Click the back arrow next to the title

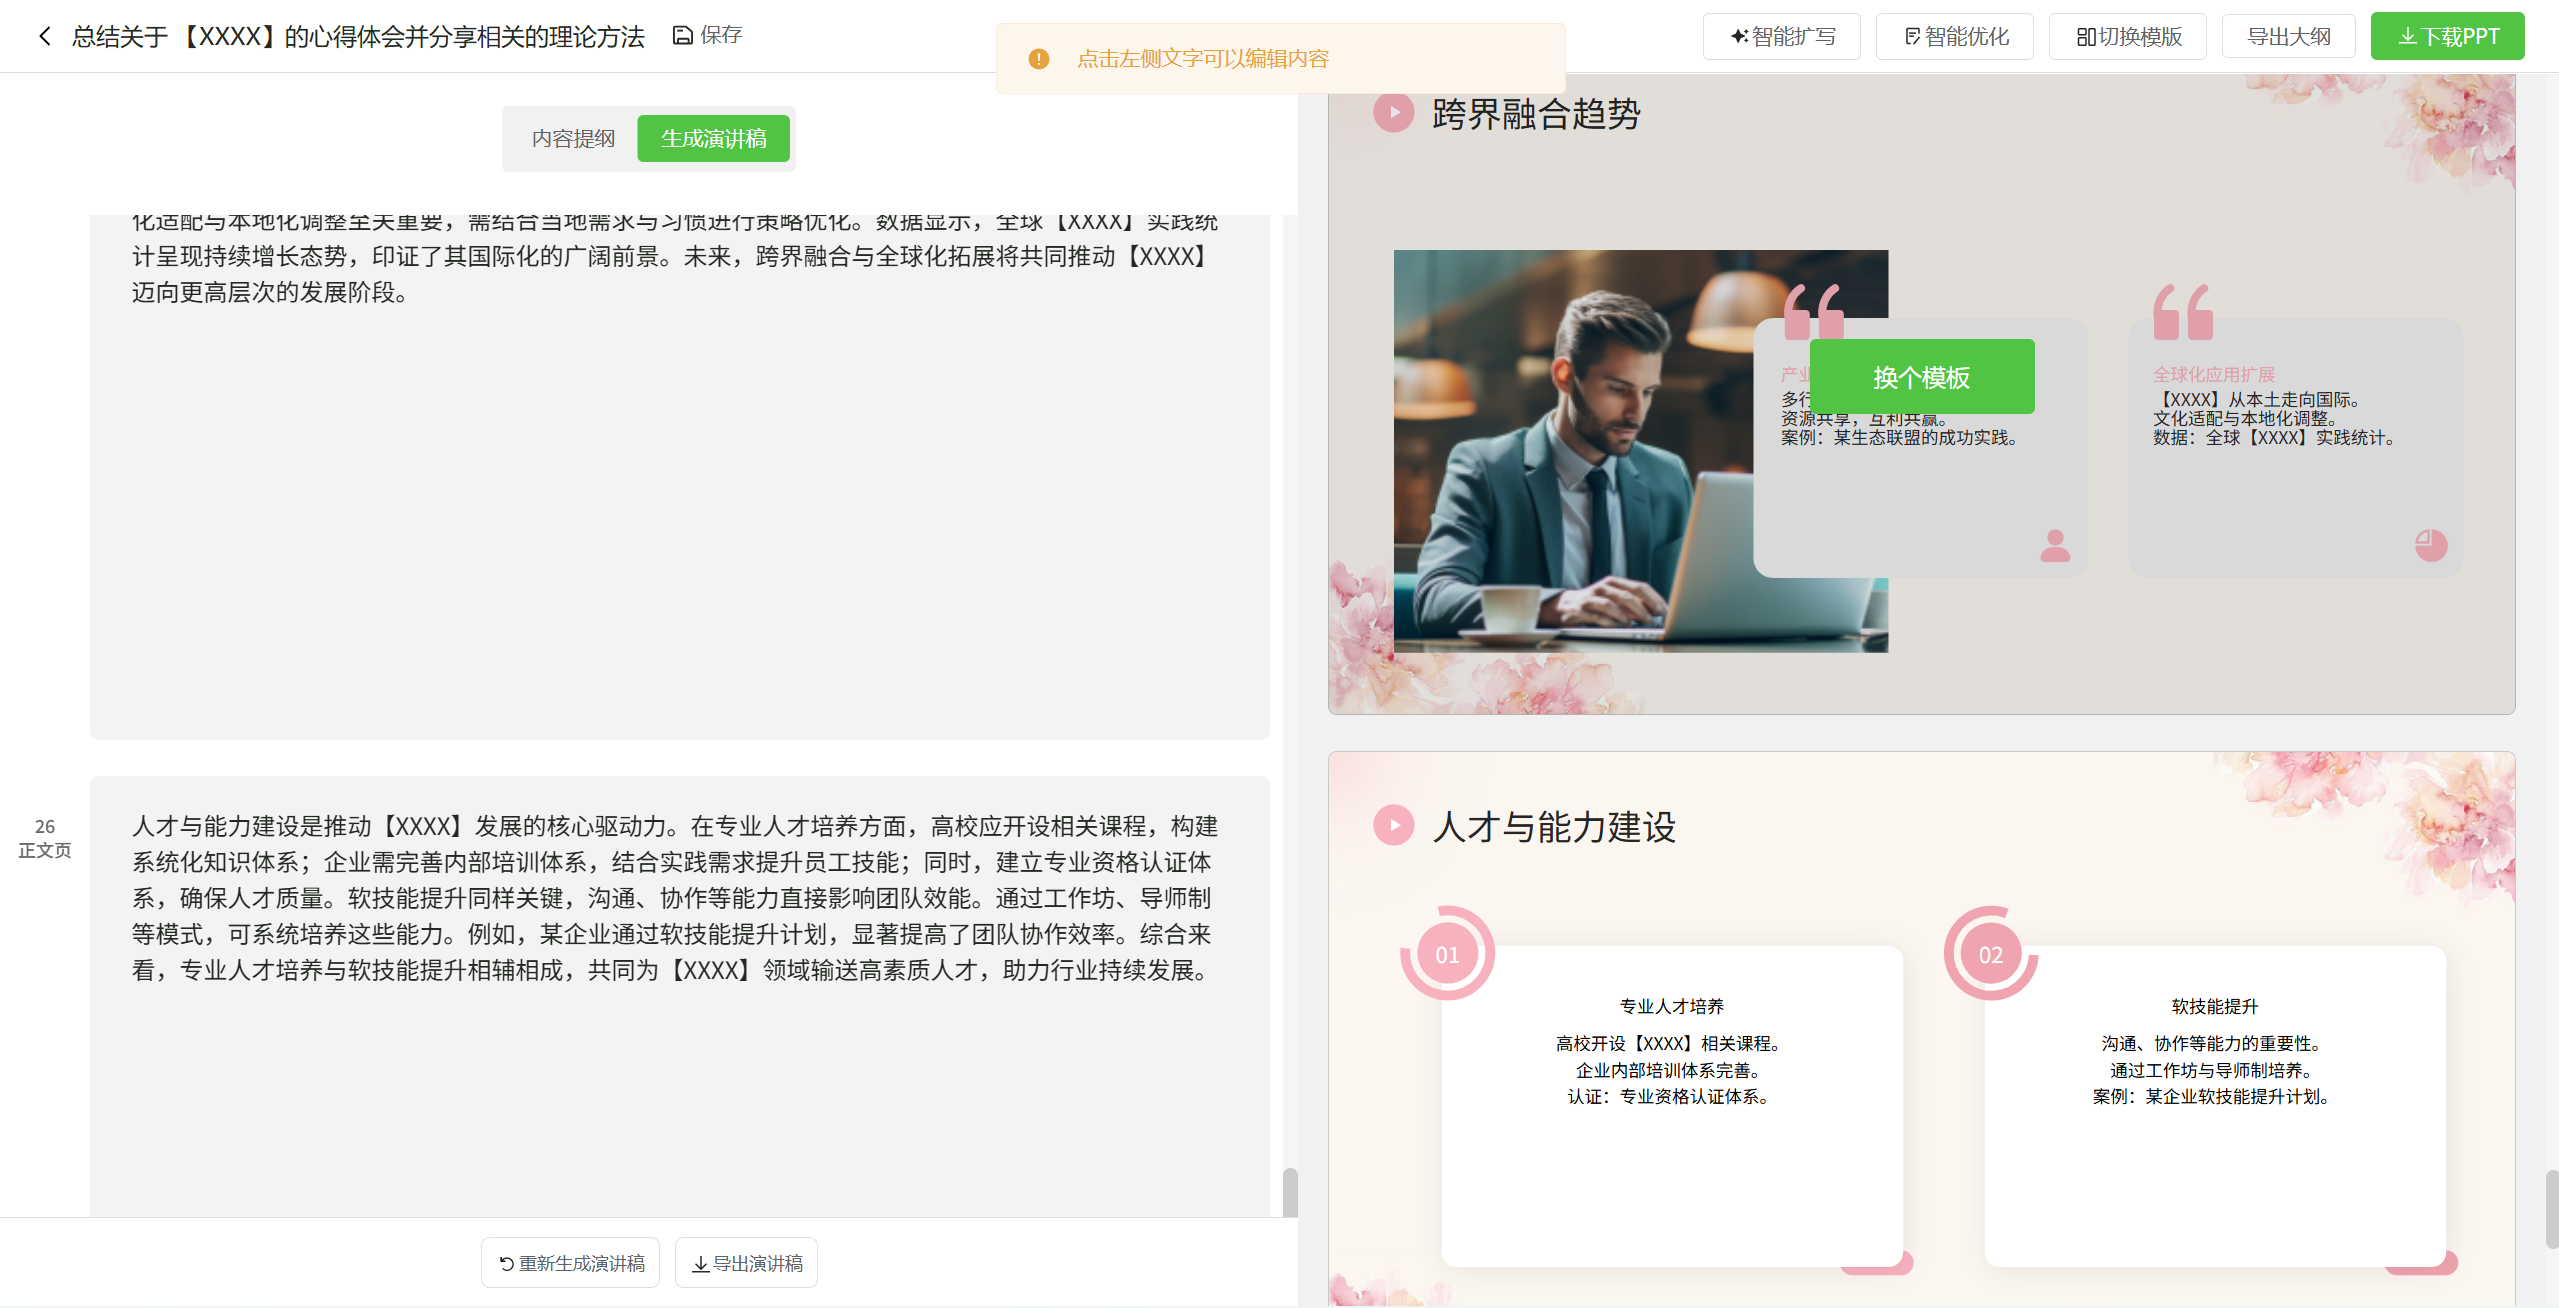click(44, 37)
